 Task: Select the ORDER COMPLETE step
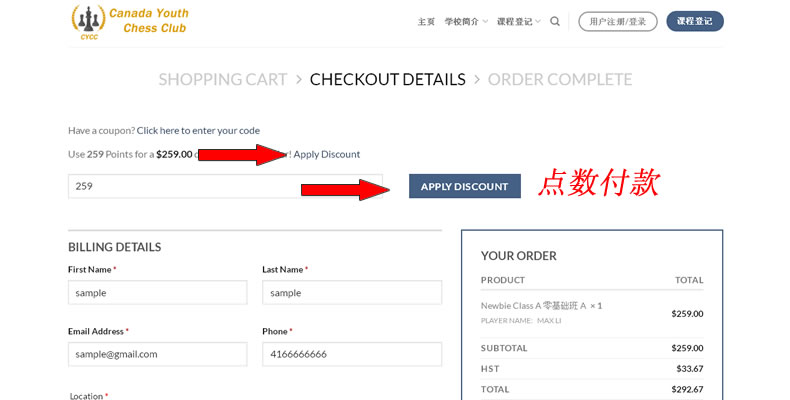tap(560, 80)
